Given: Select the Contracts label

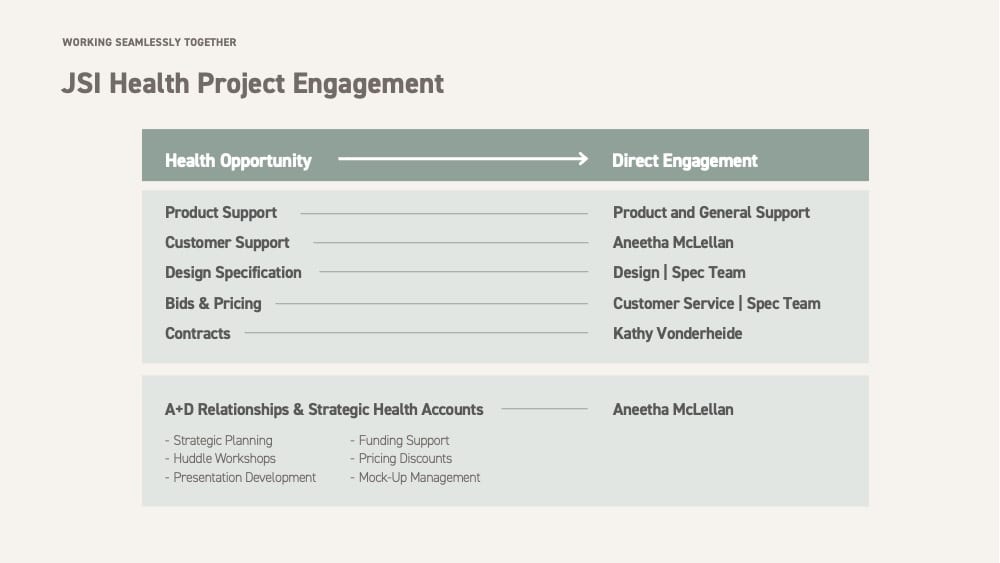Looking at the screenshot, I should point(198,333).
